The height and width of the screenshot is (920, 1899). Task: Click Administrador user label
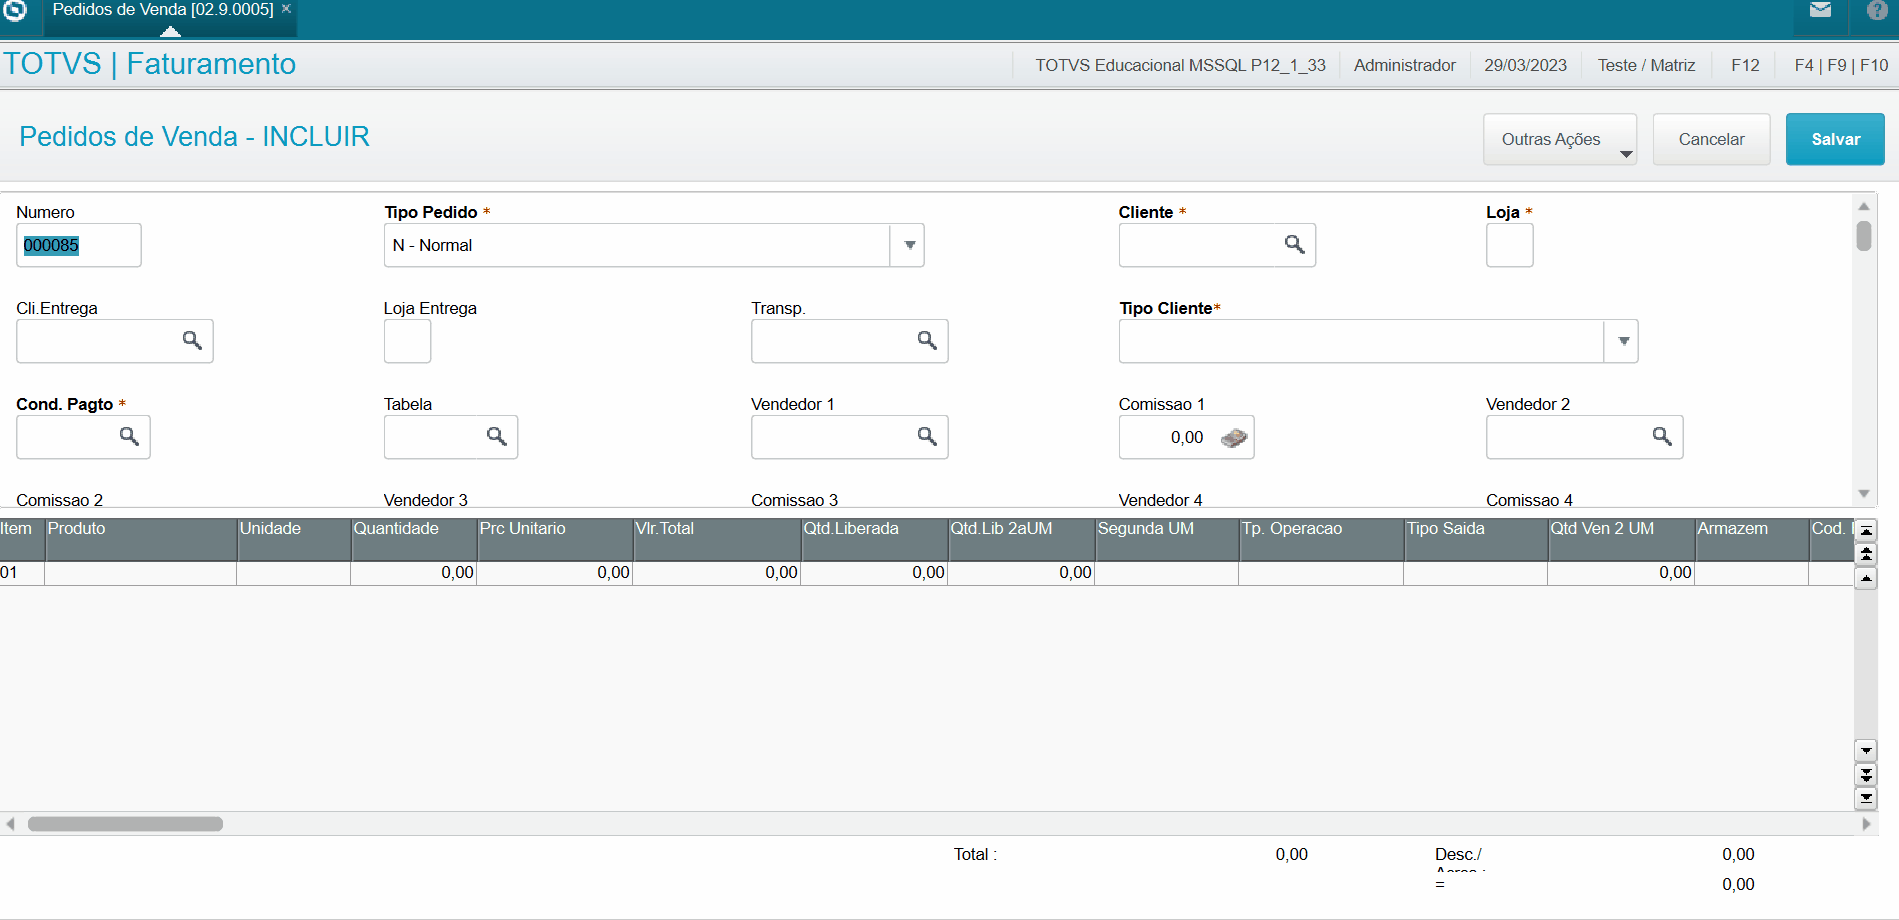(x=1404, y=65)
